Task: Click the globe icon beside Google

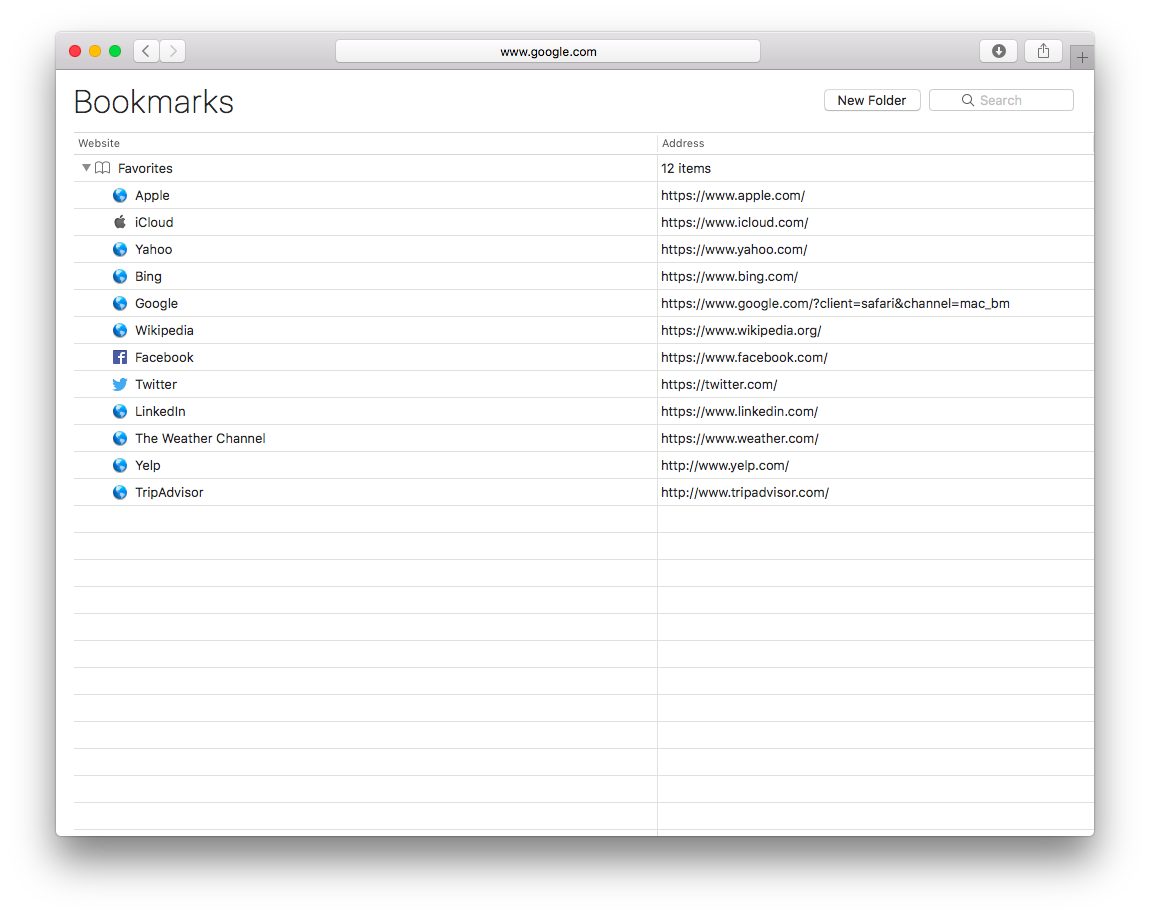Action: pos(120,304)
